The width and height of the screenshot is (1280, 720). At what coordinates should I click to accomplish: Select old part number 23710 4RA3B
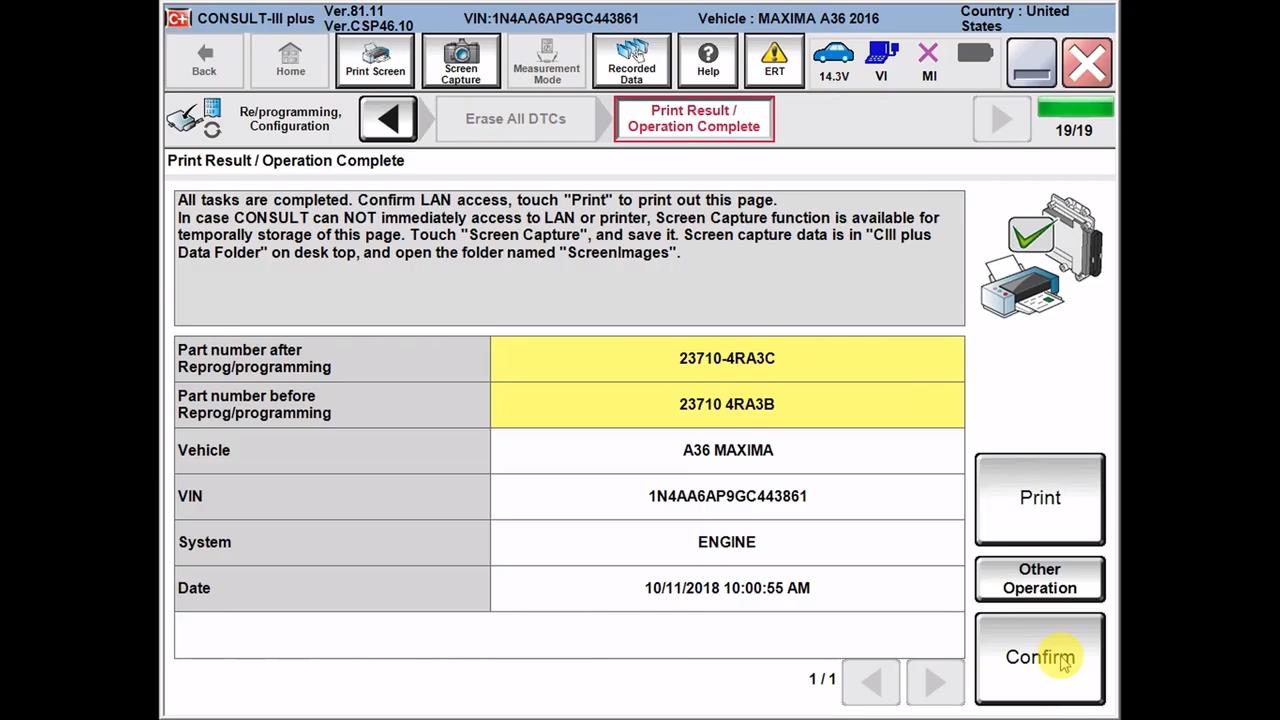point(727,405)
